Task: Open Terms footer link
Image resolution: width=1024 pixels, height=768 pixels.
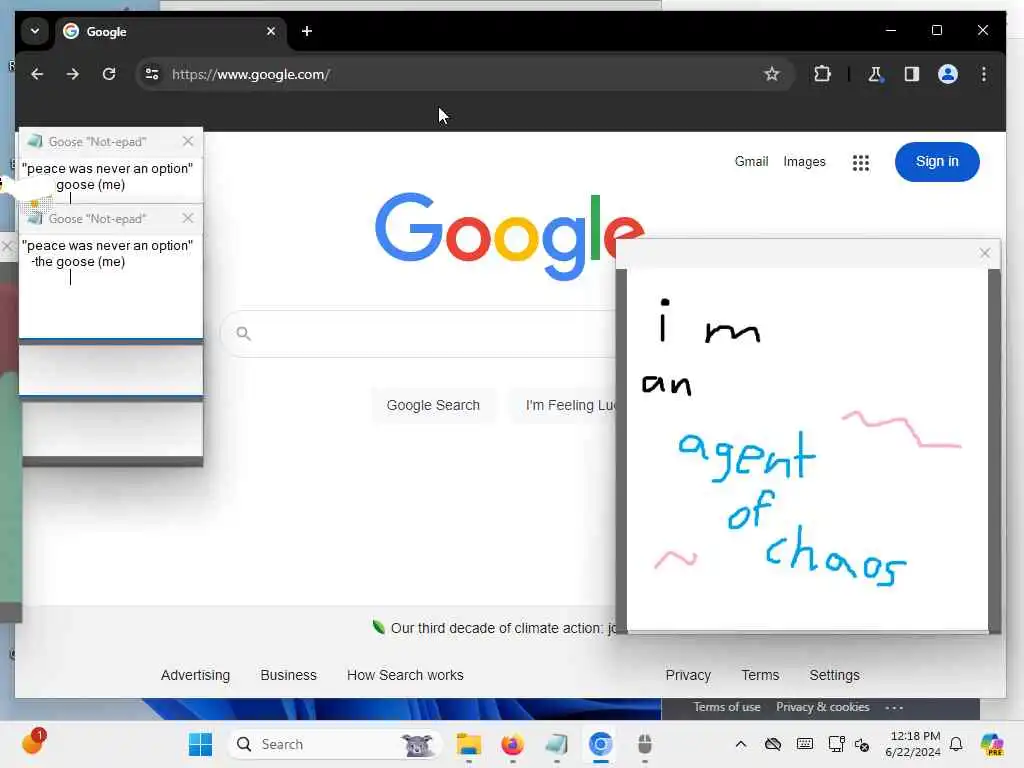Action: [x=760, y=675]
